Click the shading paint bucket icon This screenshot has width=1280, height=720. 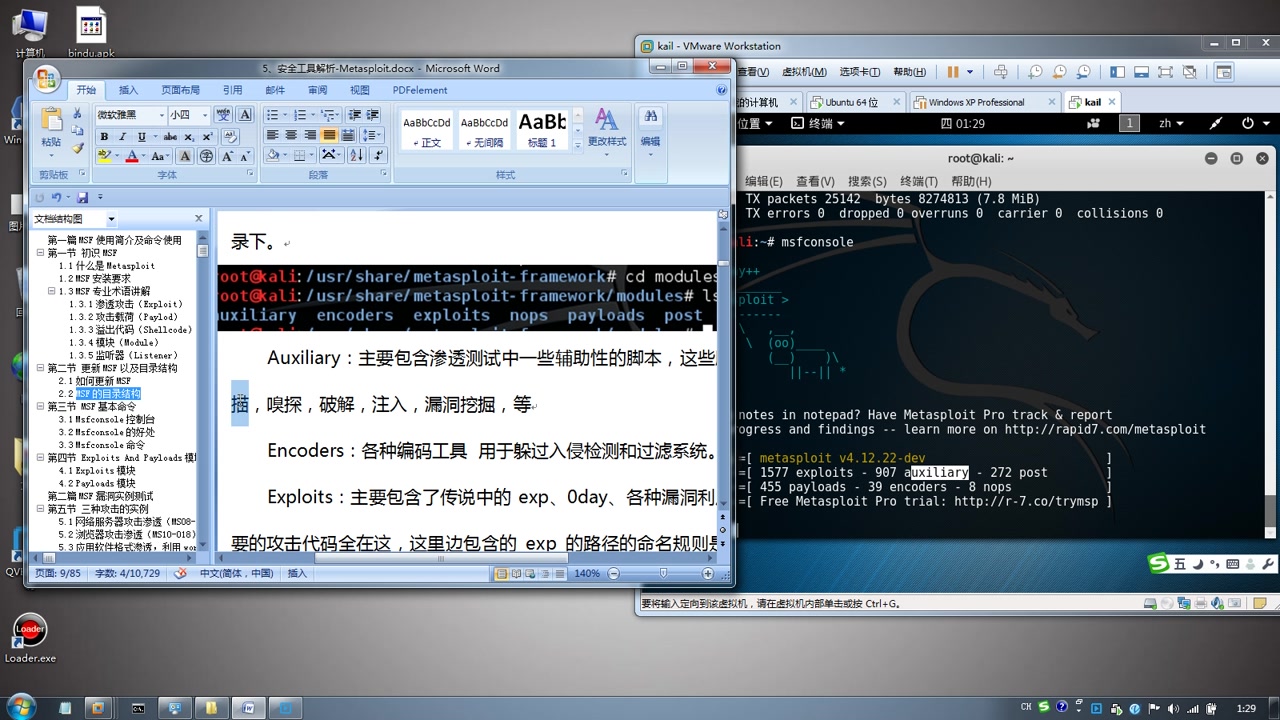275,156
